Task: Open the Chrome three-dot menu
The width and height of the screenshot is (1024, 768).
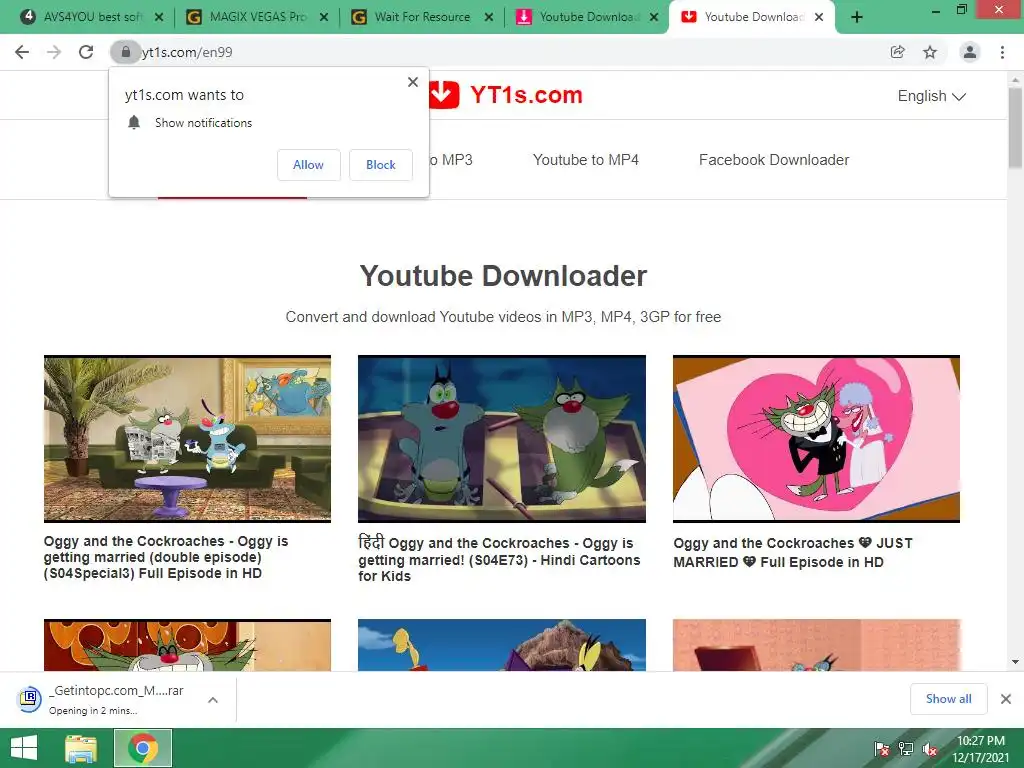Action: point(1002,52)
